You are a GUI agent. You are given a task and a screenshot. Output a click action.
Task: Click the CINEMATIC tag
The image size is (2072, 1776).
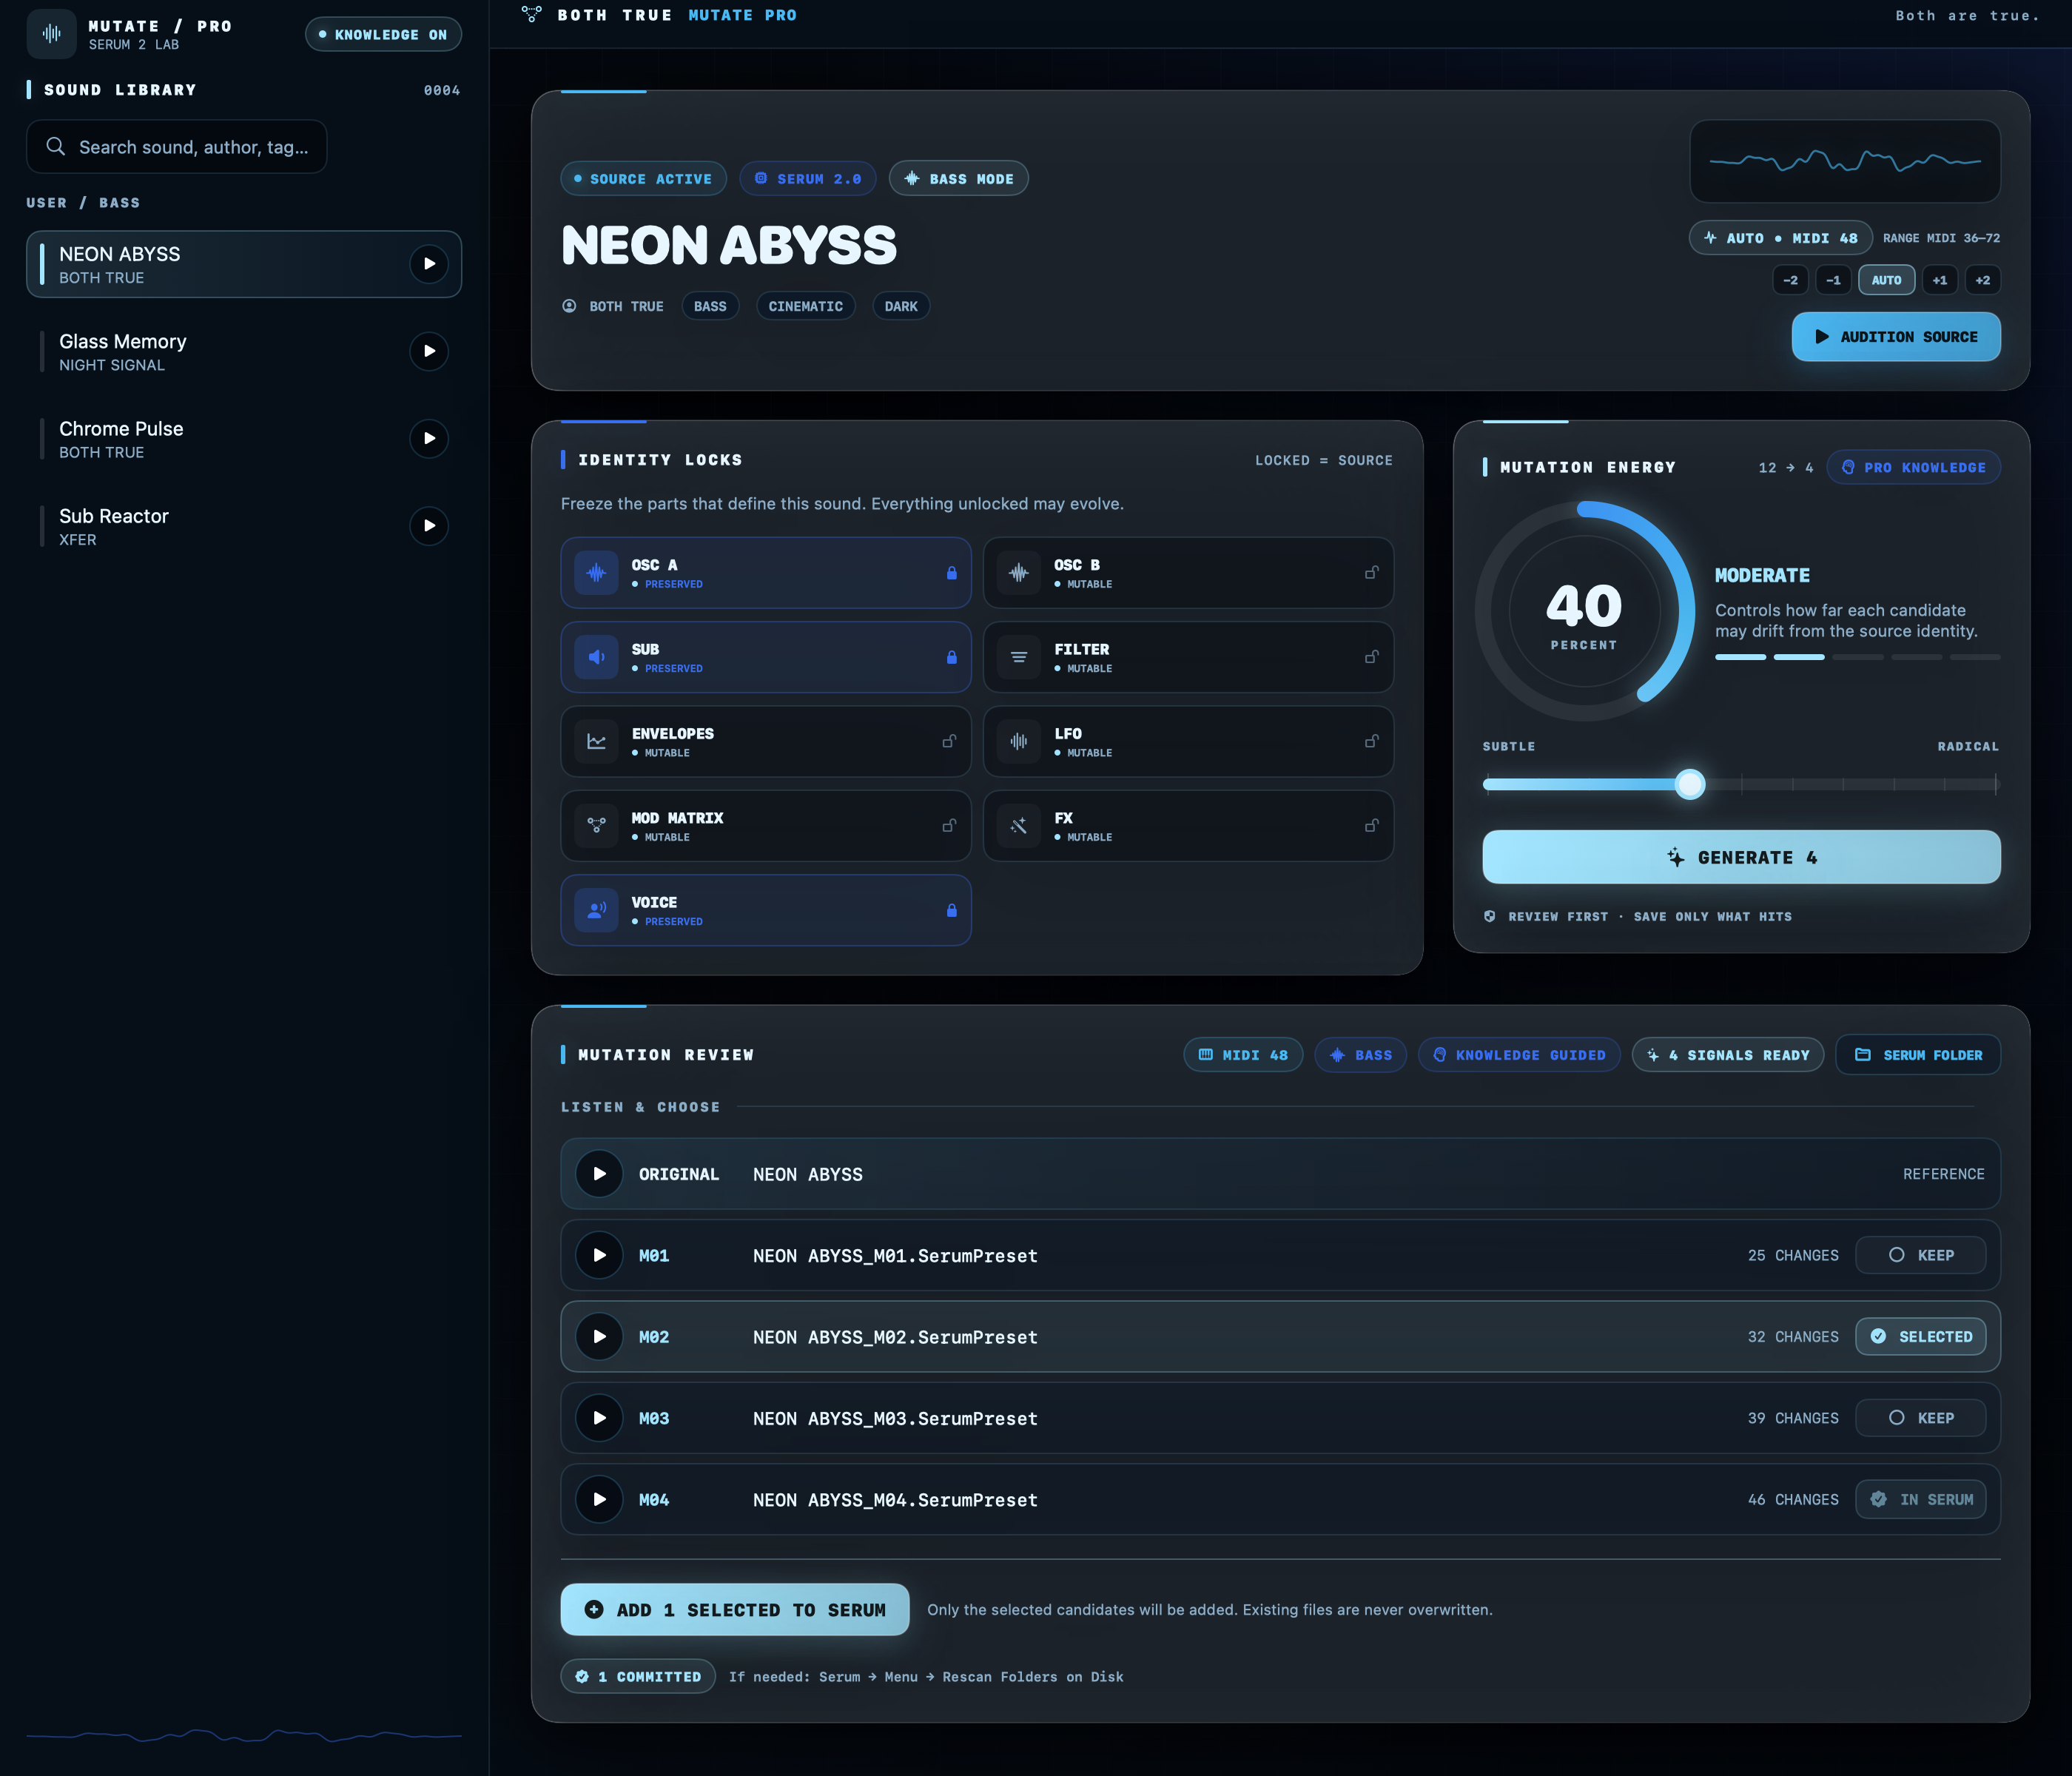coord(806,306)
